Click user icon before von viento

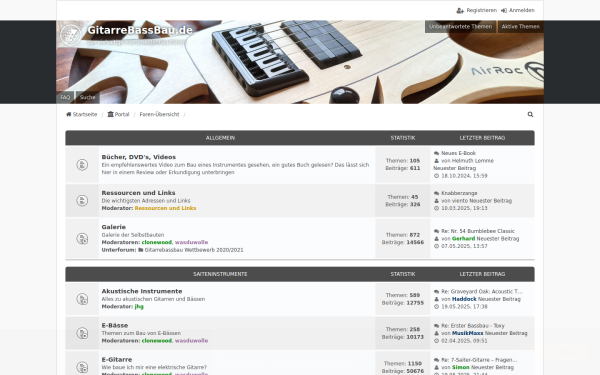pos(437,201)
